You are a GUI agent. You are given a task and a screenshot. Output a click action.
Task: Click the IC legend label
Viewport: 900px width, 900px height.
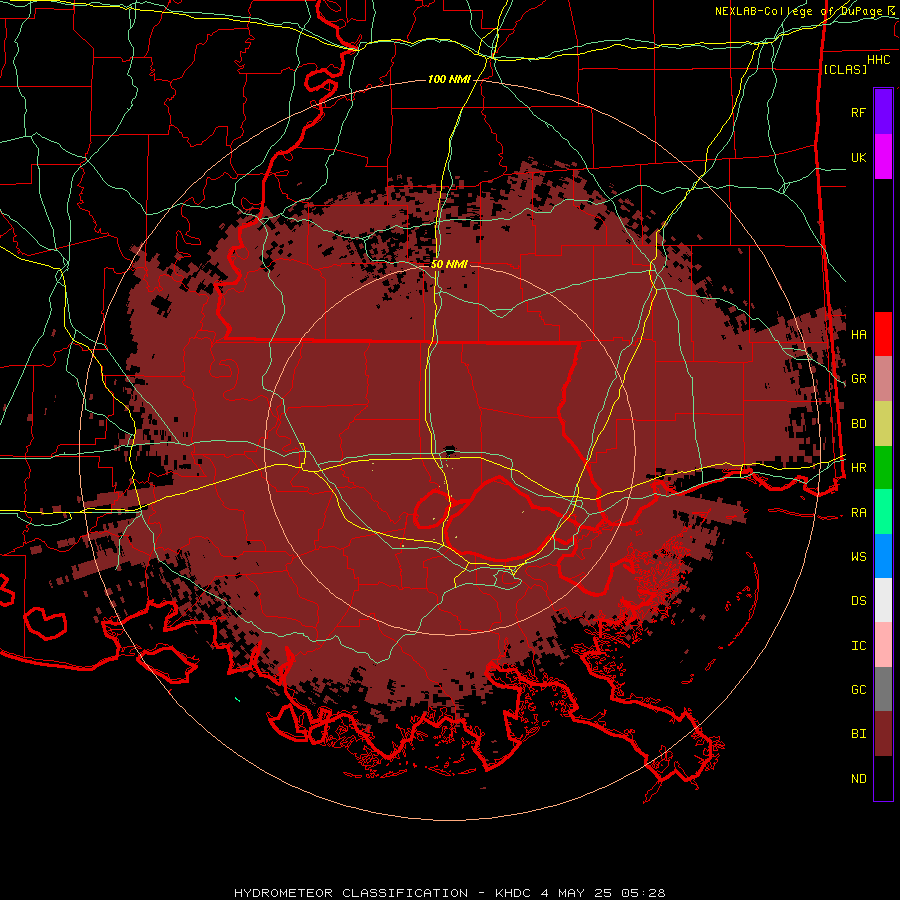click(859, 646)
